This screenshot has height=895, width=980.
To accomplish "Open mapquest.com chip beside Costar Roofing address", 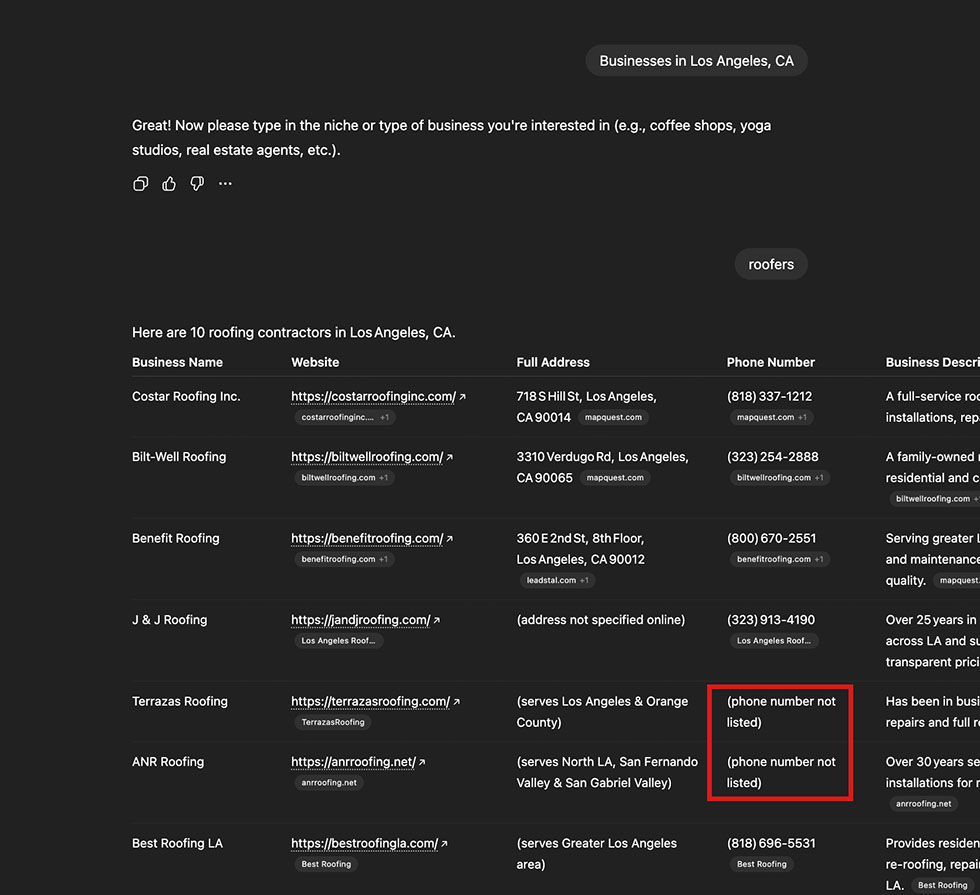I will (x=614, y=417).
